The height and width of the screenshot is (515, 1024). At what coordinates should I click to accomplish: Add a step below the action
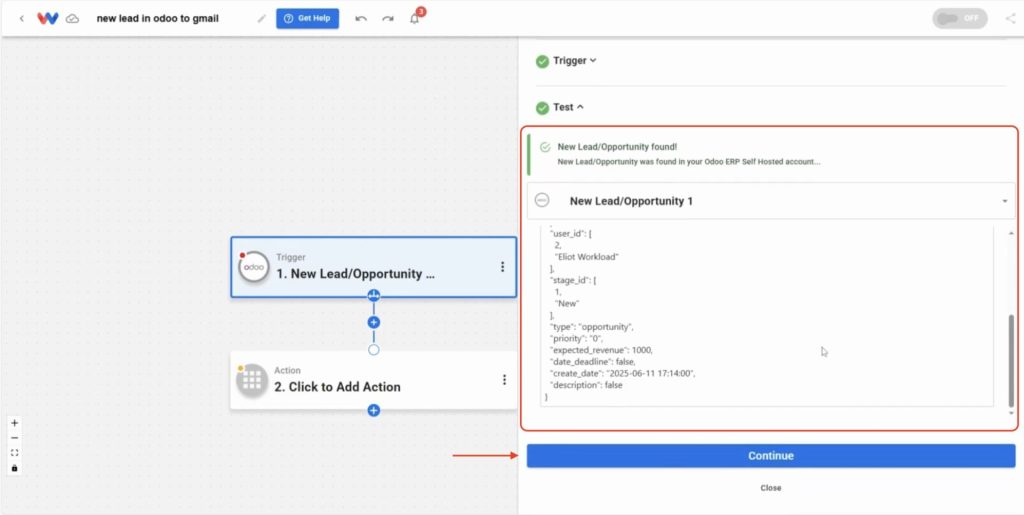(x=374, y=411)
